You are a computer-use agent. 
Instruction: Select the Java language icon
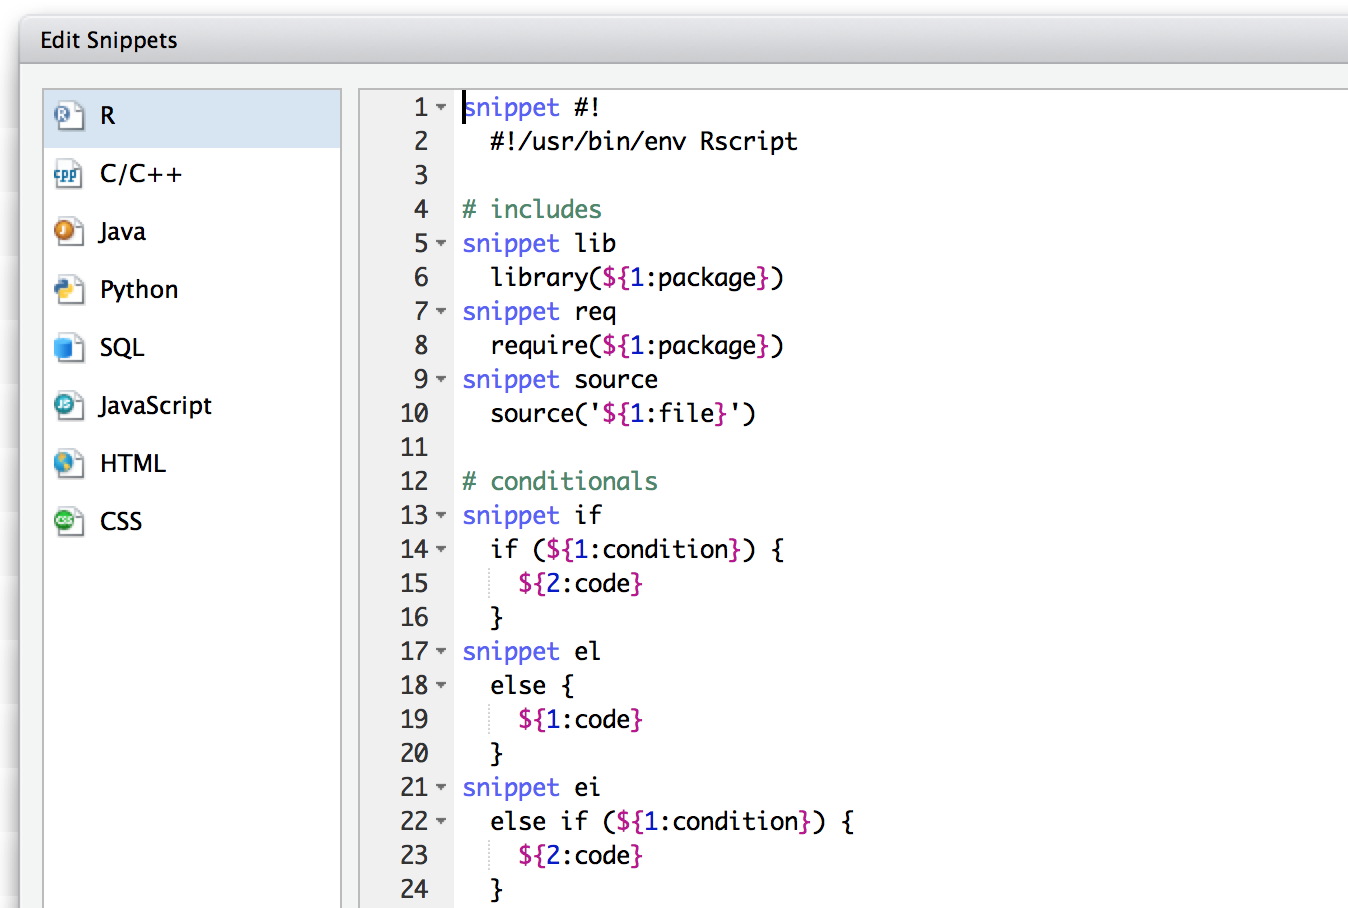click(x=66, y=231)
